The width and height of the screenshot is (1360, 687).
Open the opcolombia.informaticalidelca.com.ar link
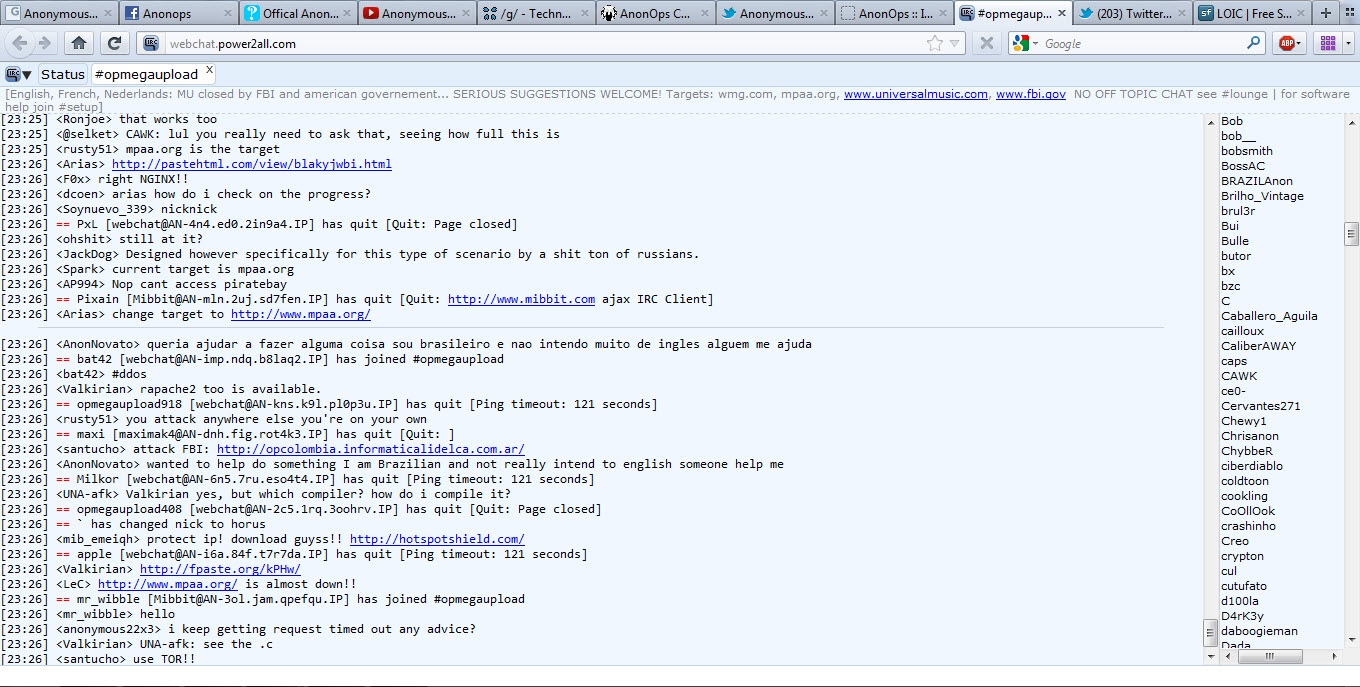point(370,449)
